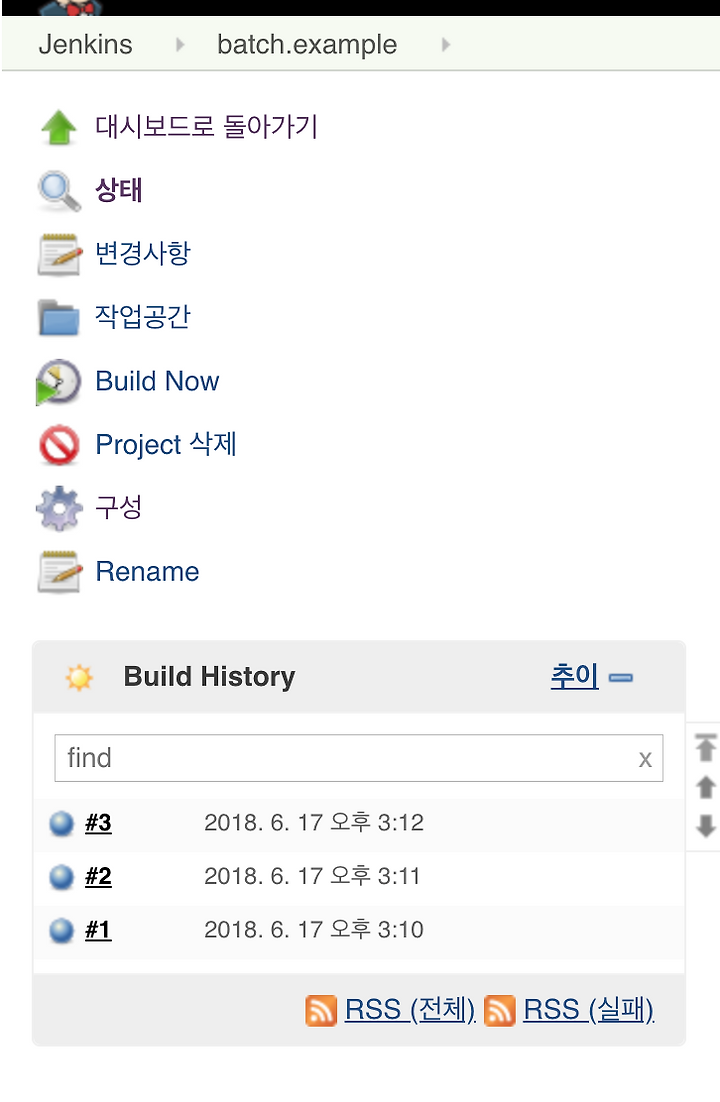
Task: Click the find search input field
Action: tap(359, 758)
